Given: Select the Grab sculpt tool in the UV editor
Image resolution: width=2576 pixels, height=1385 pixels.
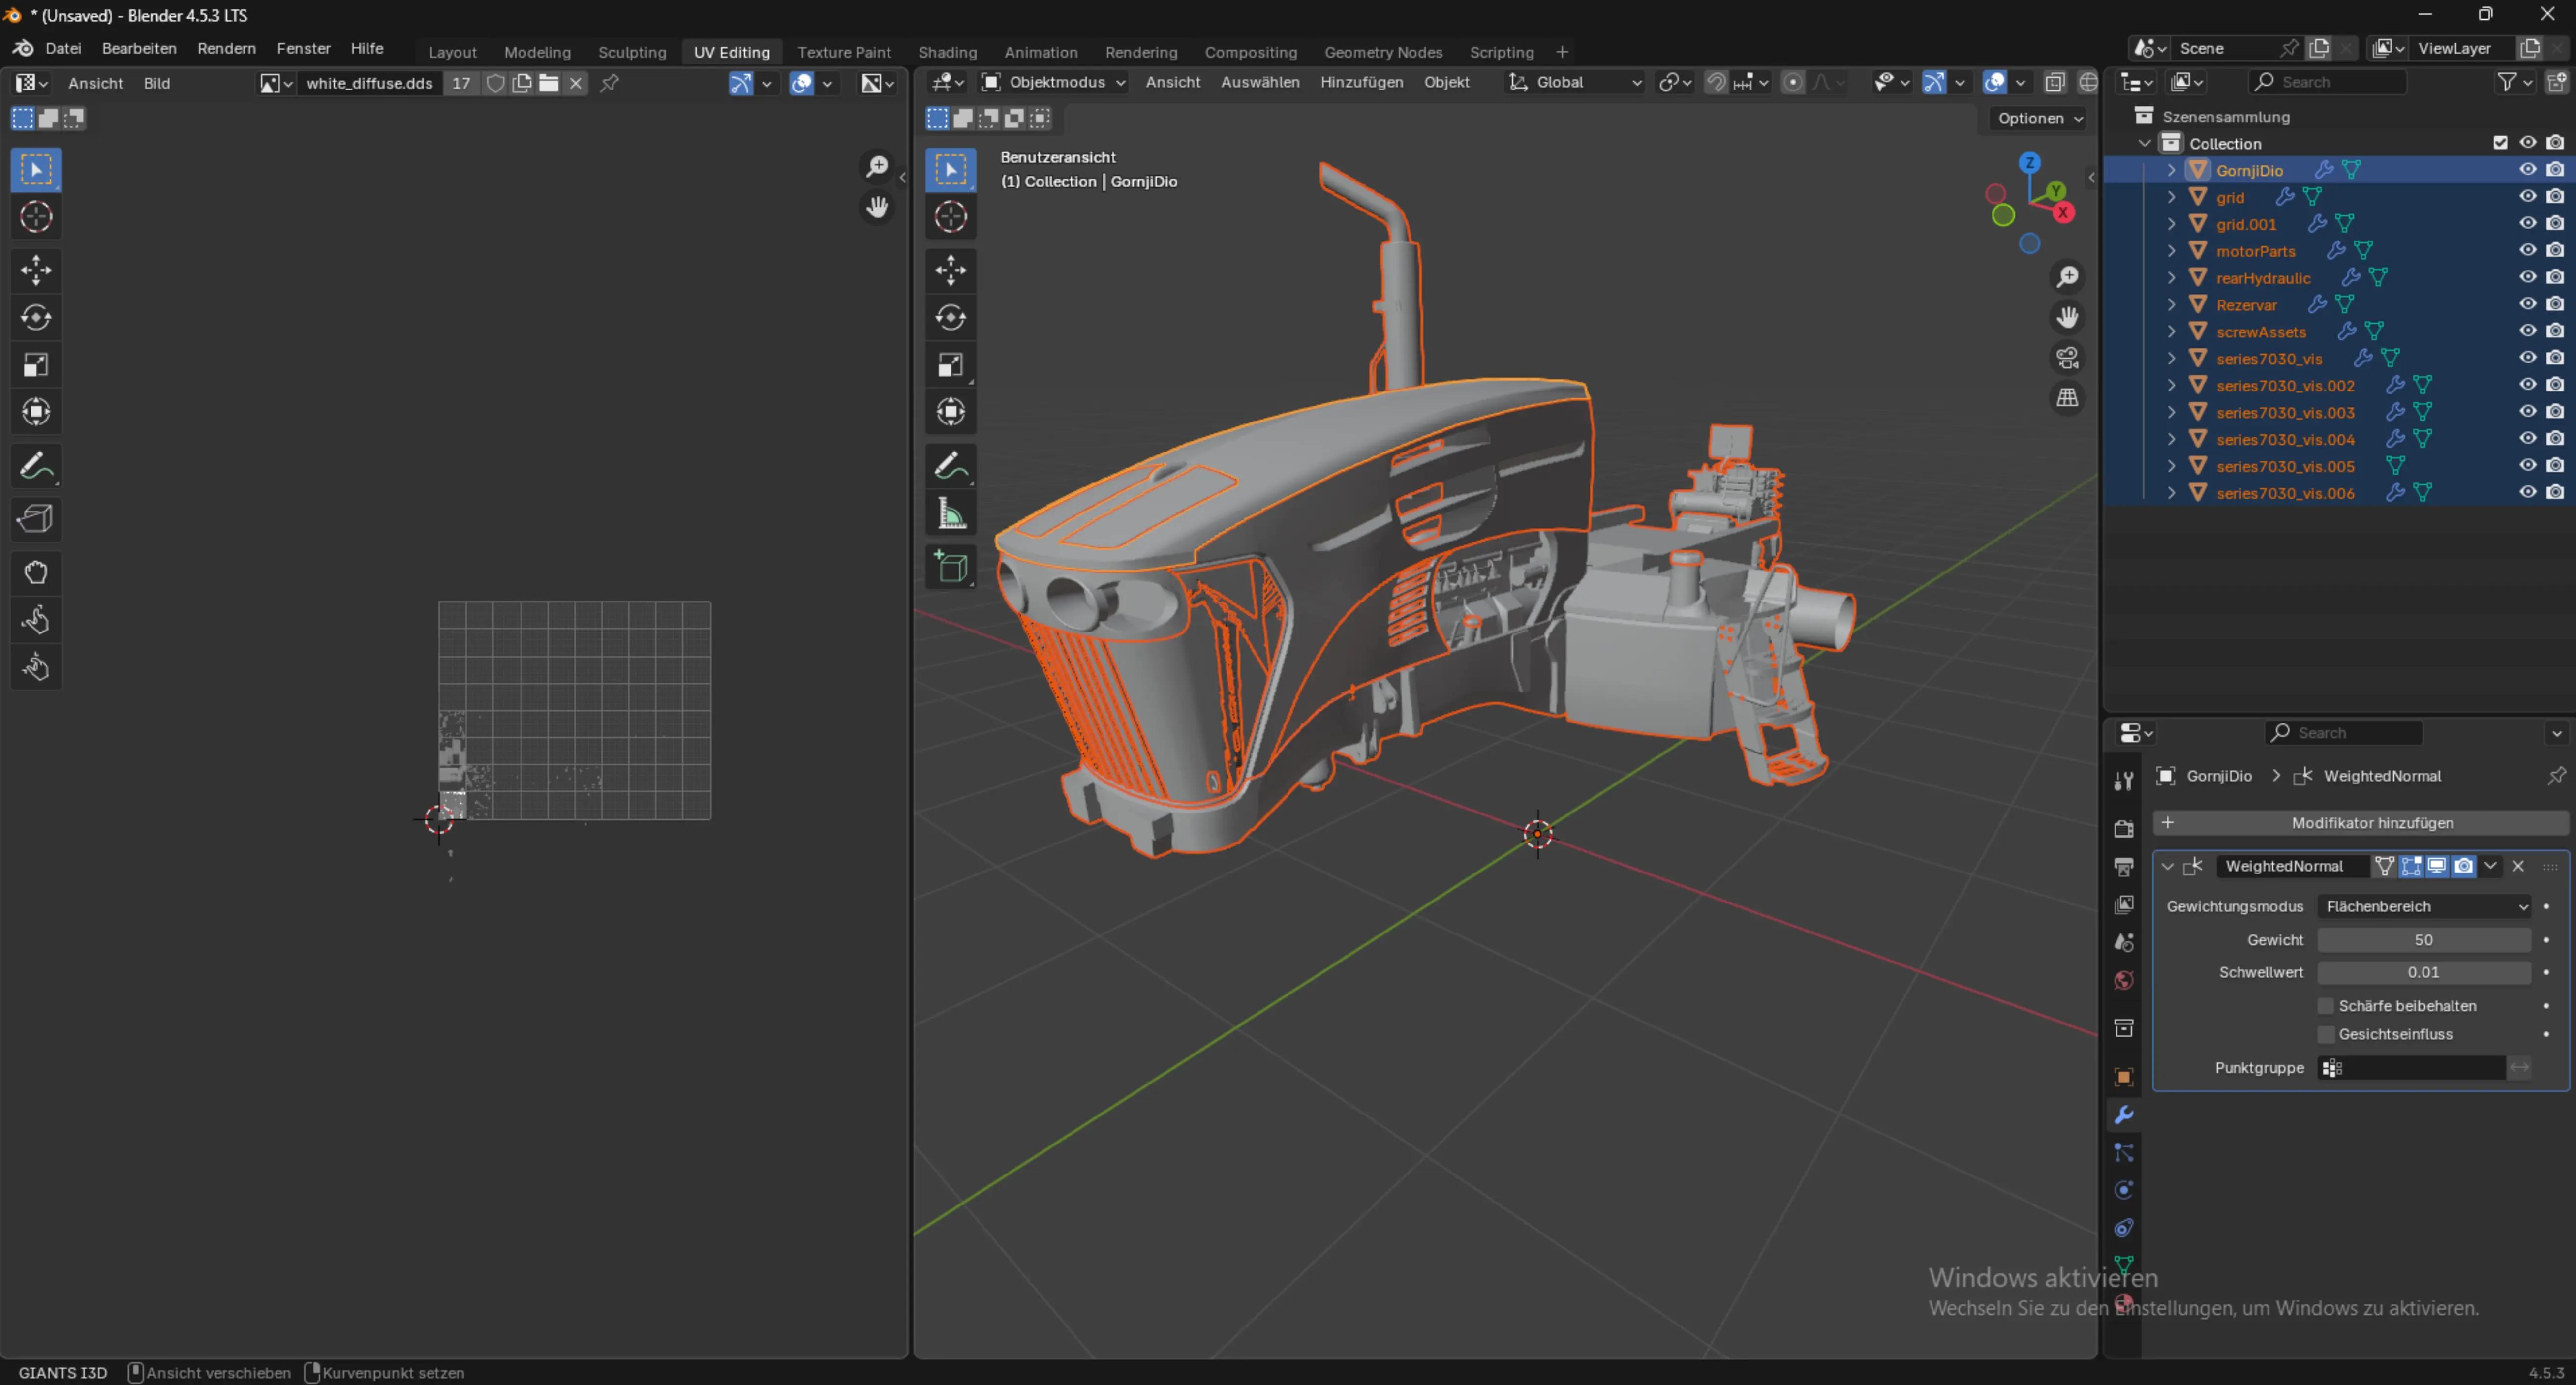Looking at the screenshot, I should (36, 573).
